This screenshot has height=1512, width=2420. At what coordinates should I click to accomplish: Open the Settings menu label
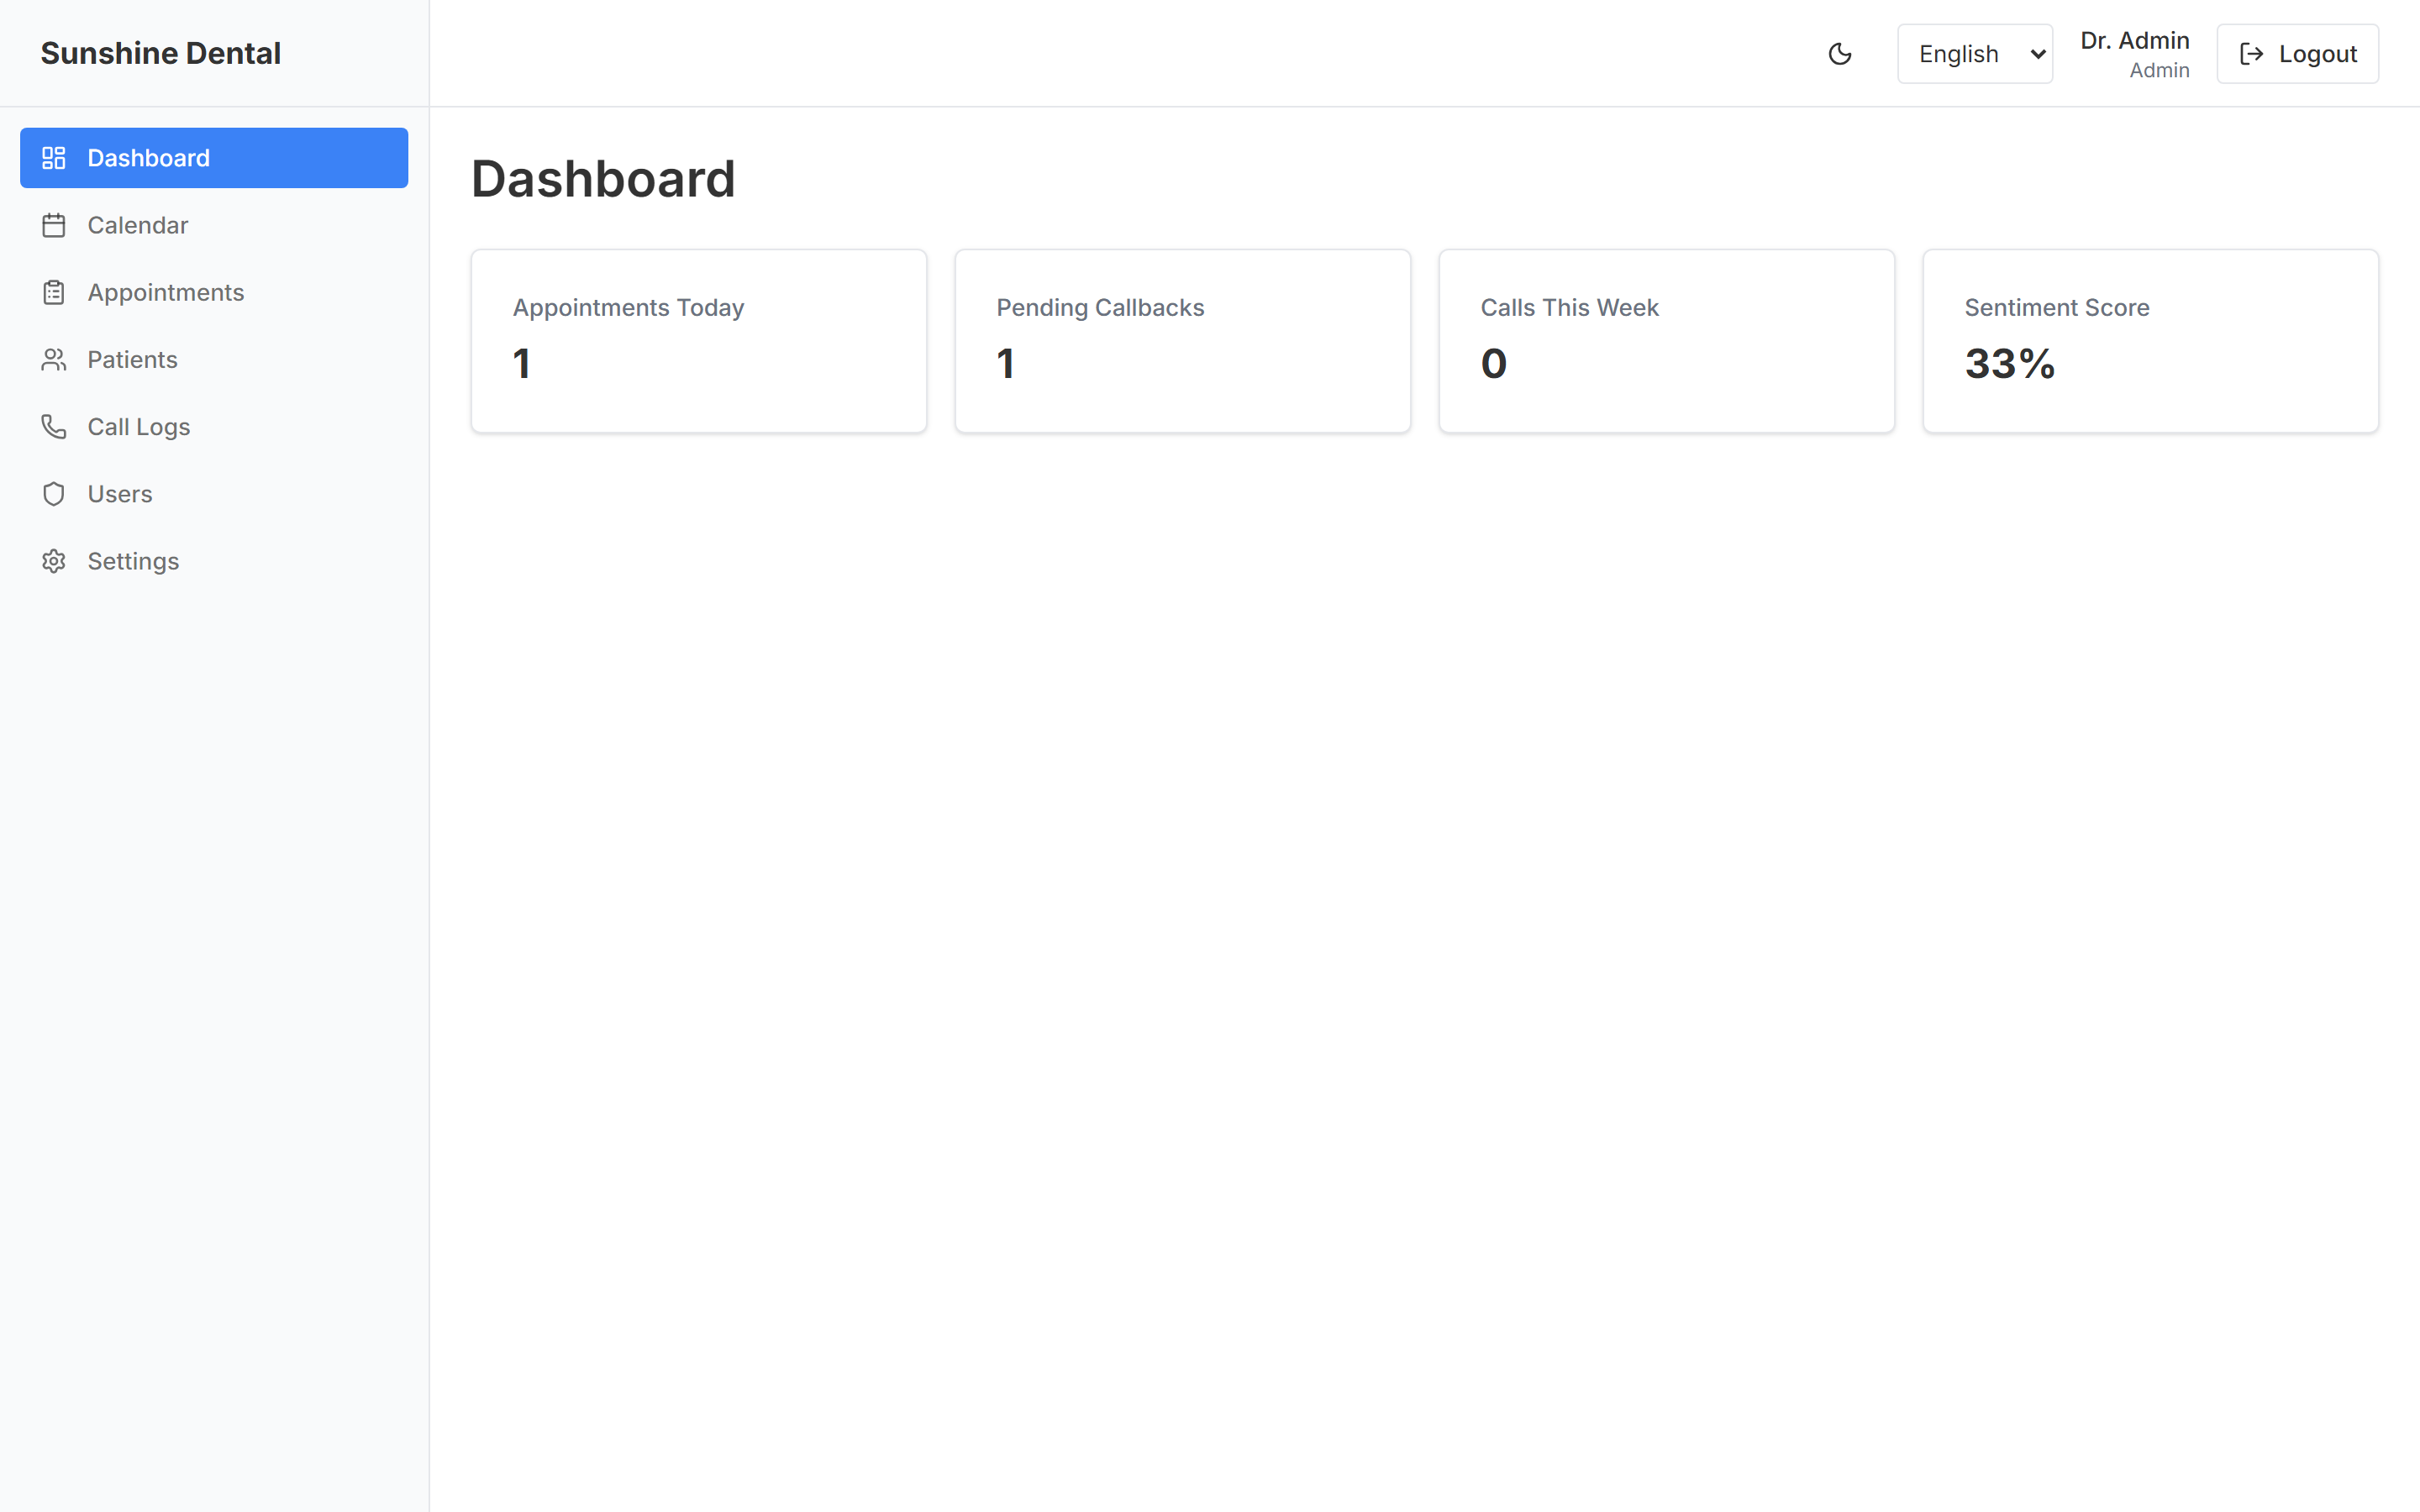tap(133, 561)
